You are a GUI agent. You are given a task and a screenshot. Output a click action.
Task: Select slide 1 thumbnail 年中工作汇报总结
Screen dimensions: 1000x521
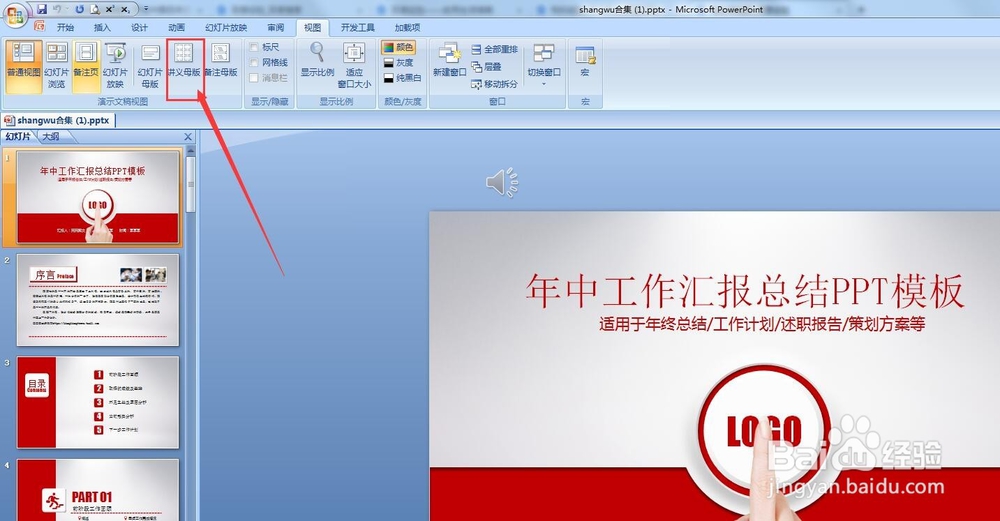(98, 197)
